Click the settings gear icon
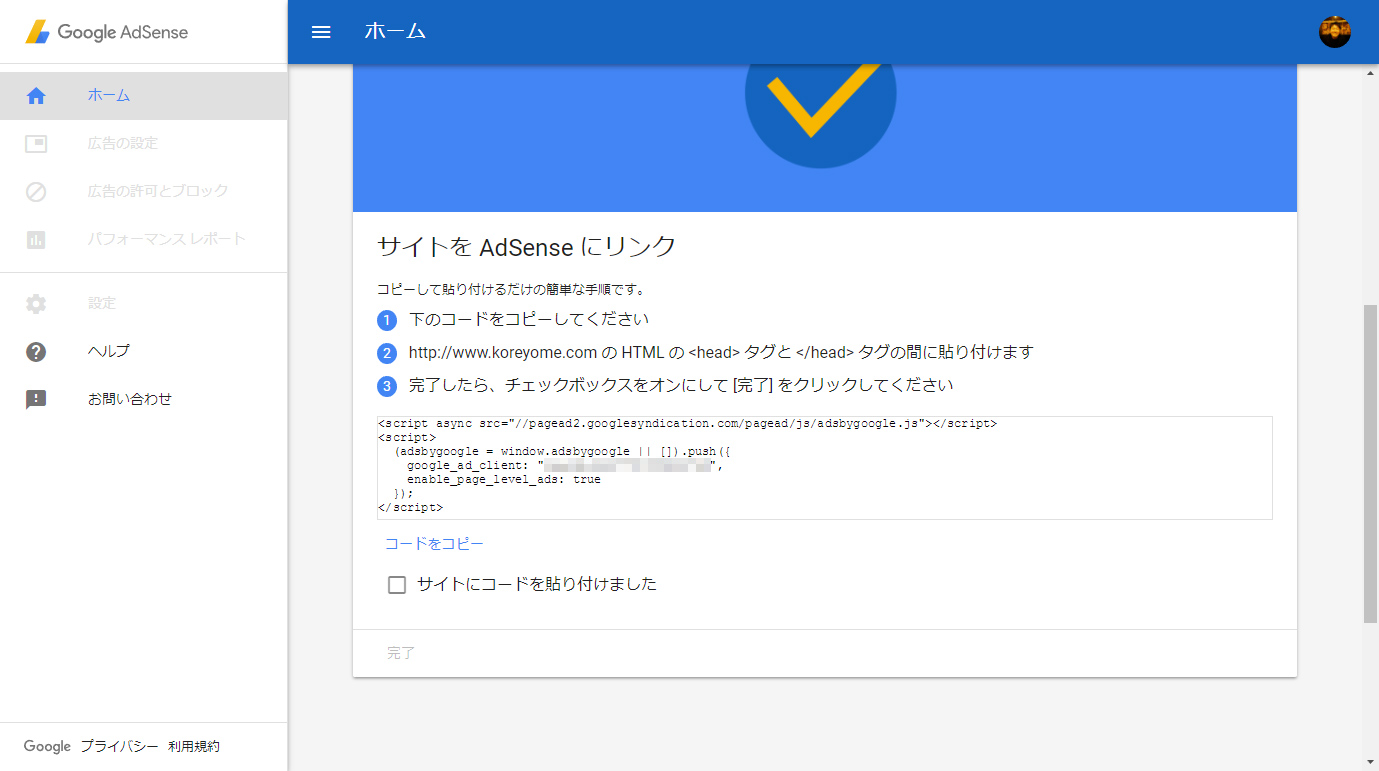The height and width of the screenshot is (771, 1379). (36, 304)
